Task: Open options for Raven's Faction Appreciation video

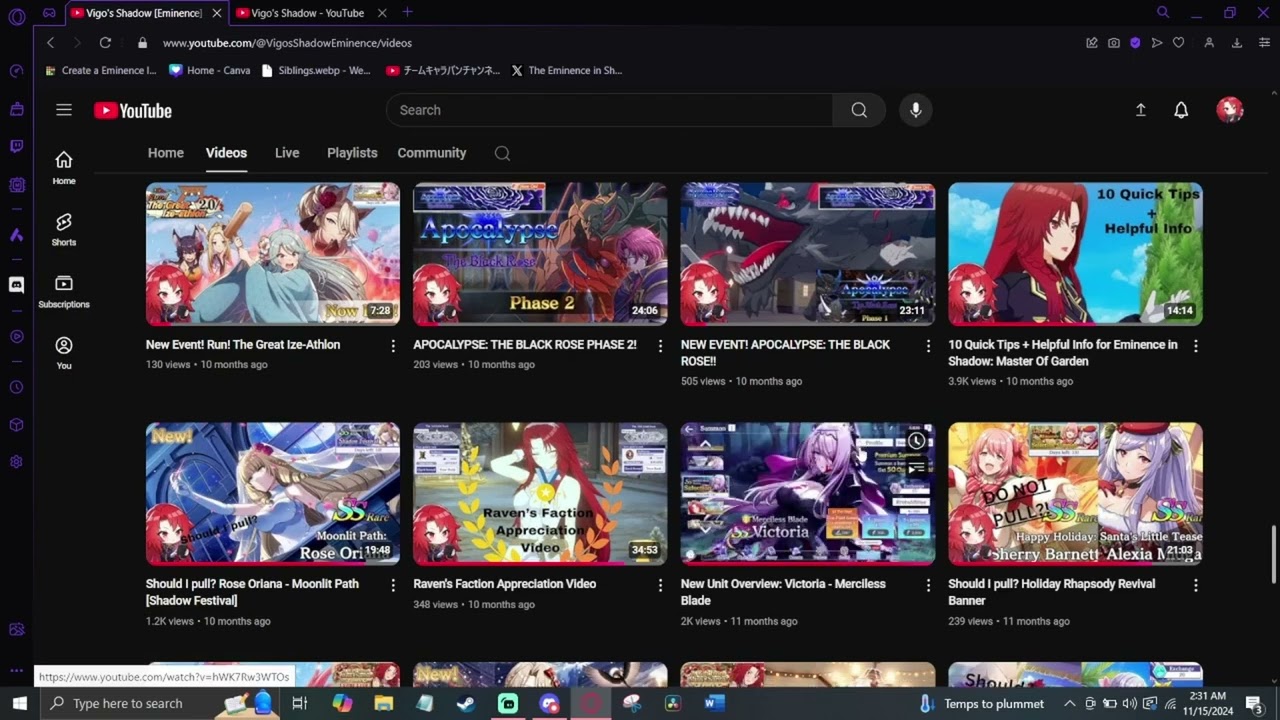Action: coord(660,585)
